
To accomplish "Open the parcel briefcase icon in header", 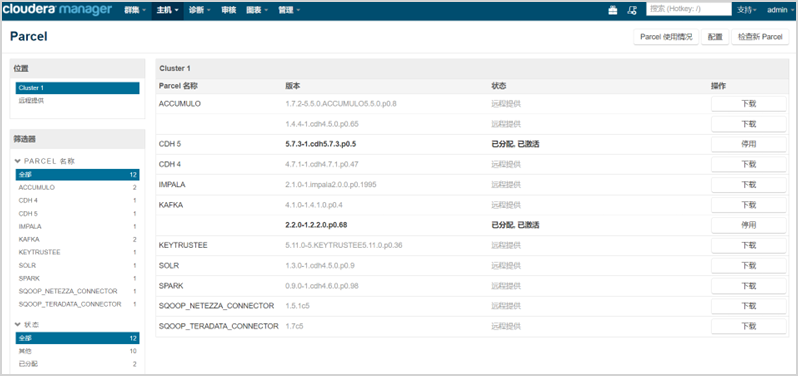I will tap(613, 10).
